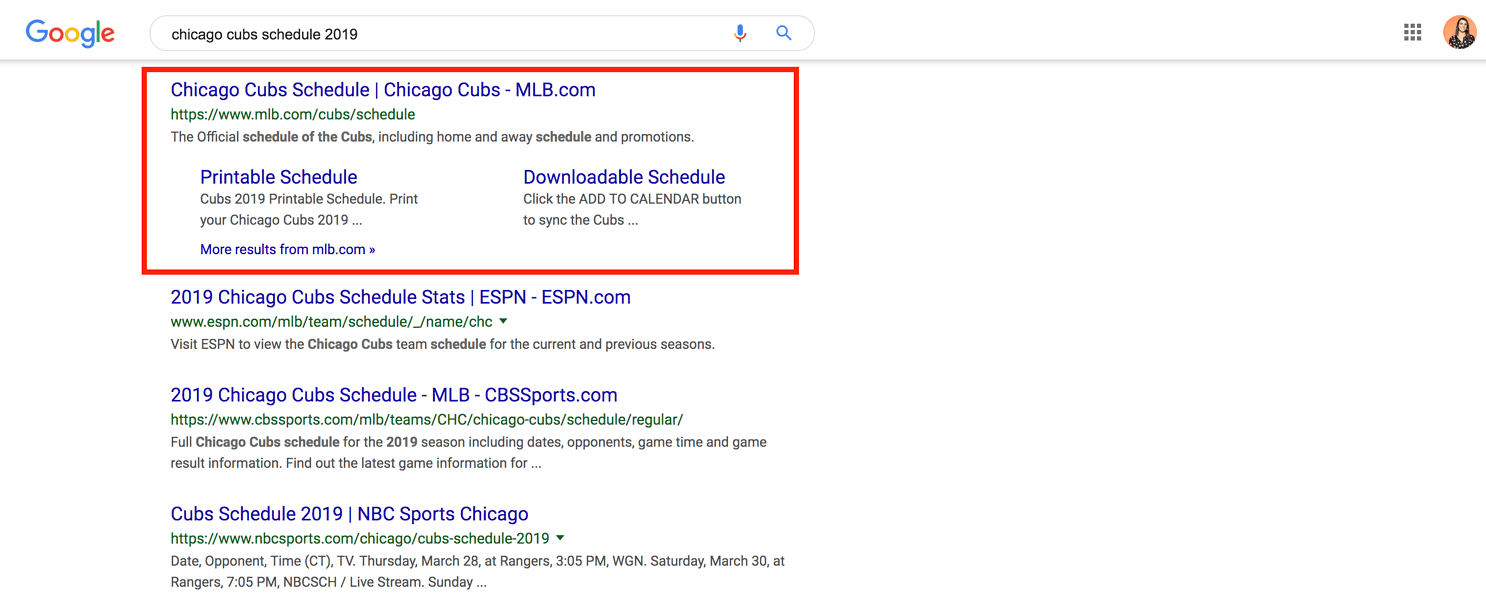
Task: Open the Google apps grid menu
Action: (1412, 33)
